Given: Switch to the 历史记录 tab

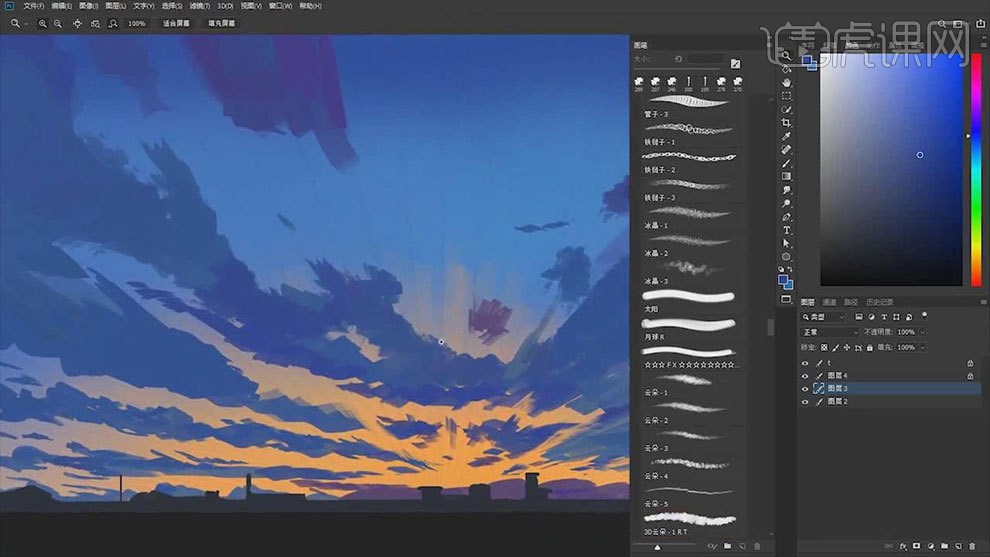Looking at the screenshot, I should pyautogui.click(x=880, y=302).
